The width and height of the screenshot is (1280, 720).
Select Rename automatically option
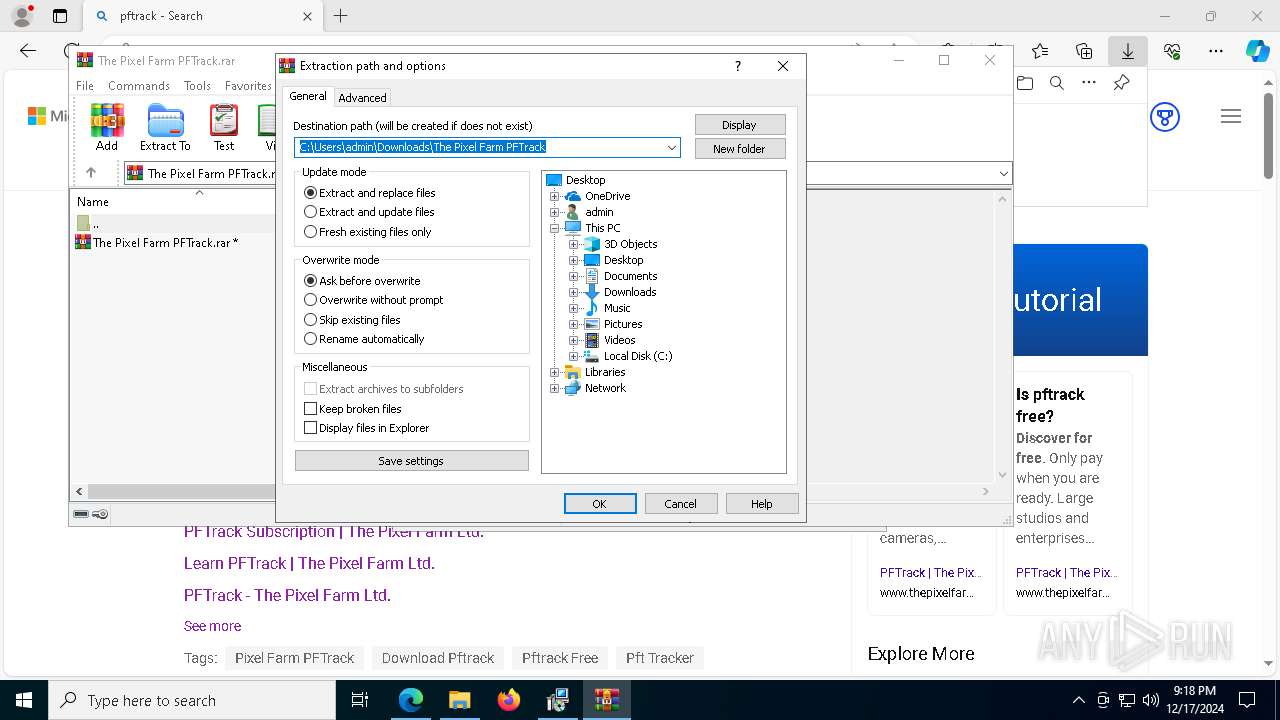[x=364, y=339]
